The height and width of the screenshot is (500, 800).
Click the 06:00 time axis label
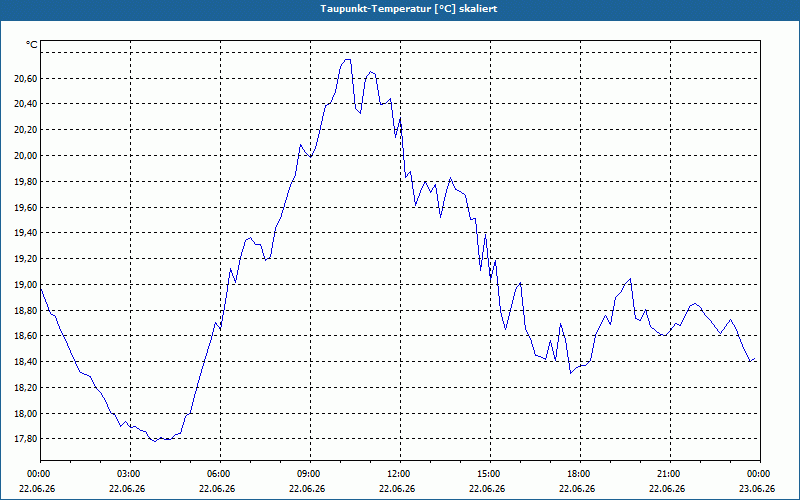220,474
